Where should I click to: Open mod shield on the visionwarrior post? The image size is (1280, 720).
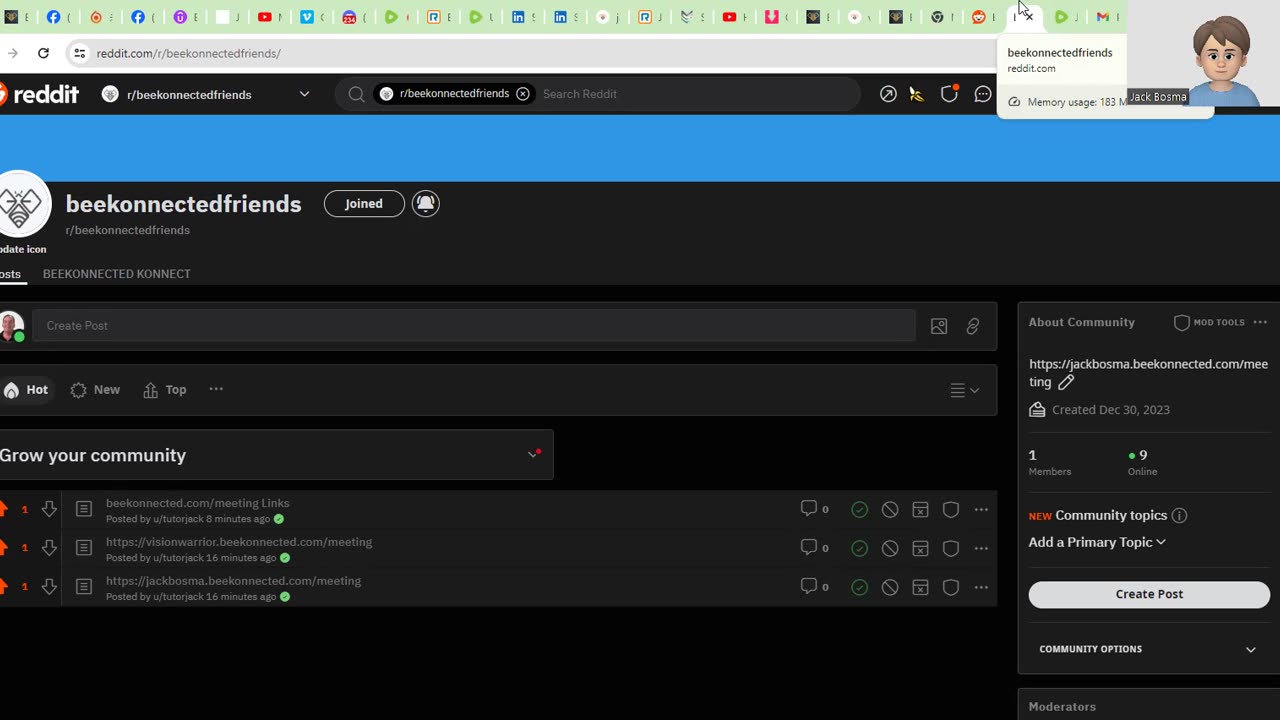coord(951,549)
